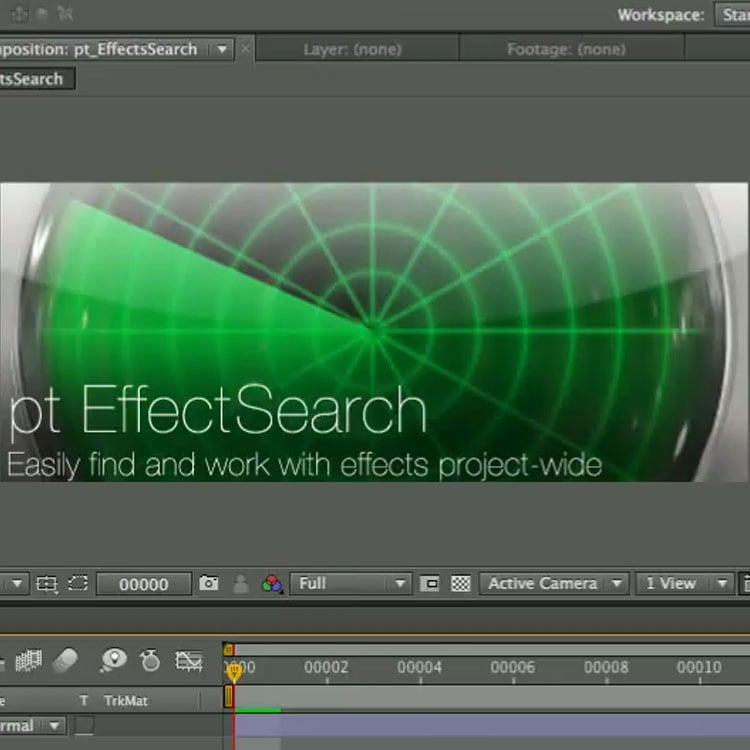Jump to 00006 on the time ruler
This screenshot has width=750, height=750.
pos(513,667)
